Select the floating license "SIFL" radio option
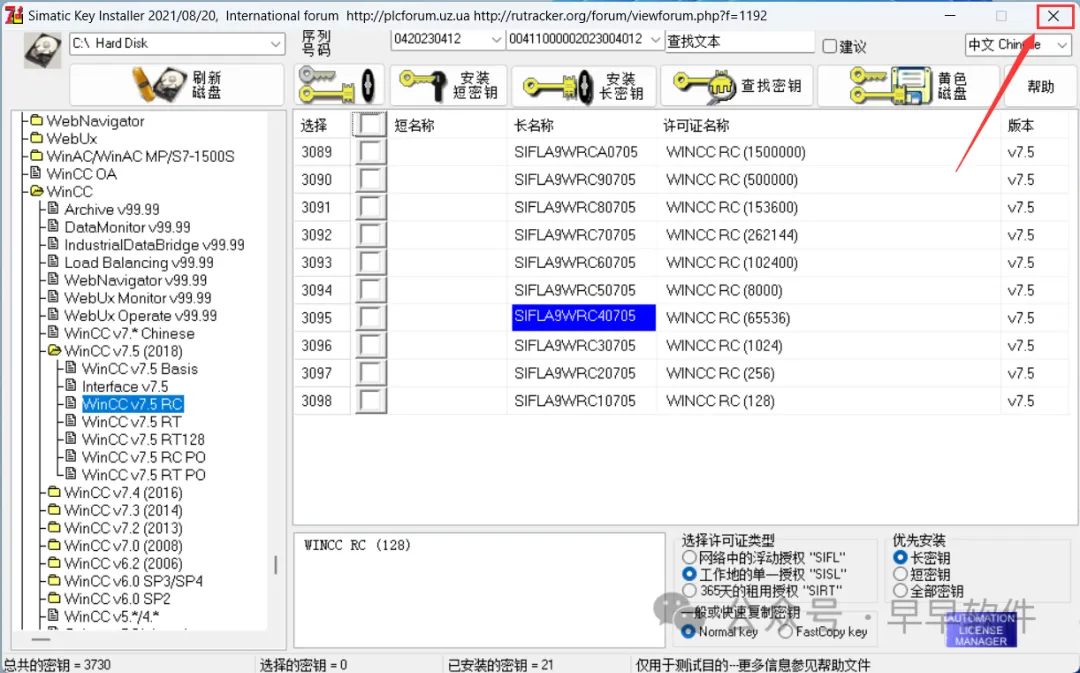 689,557
